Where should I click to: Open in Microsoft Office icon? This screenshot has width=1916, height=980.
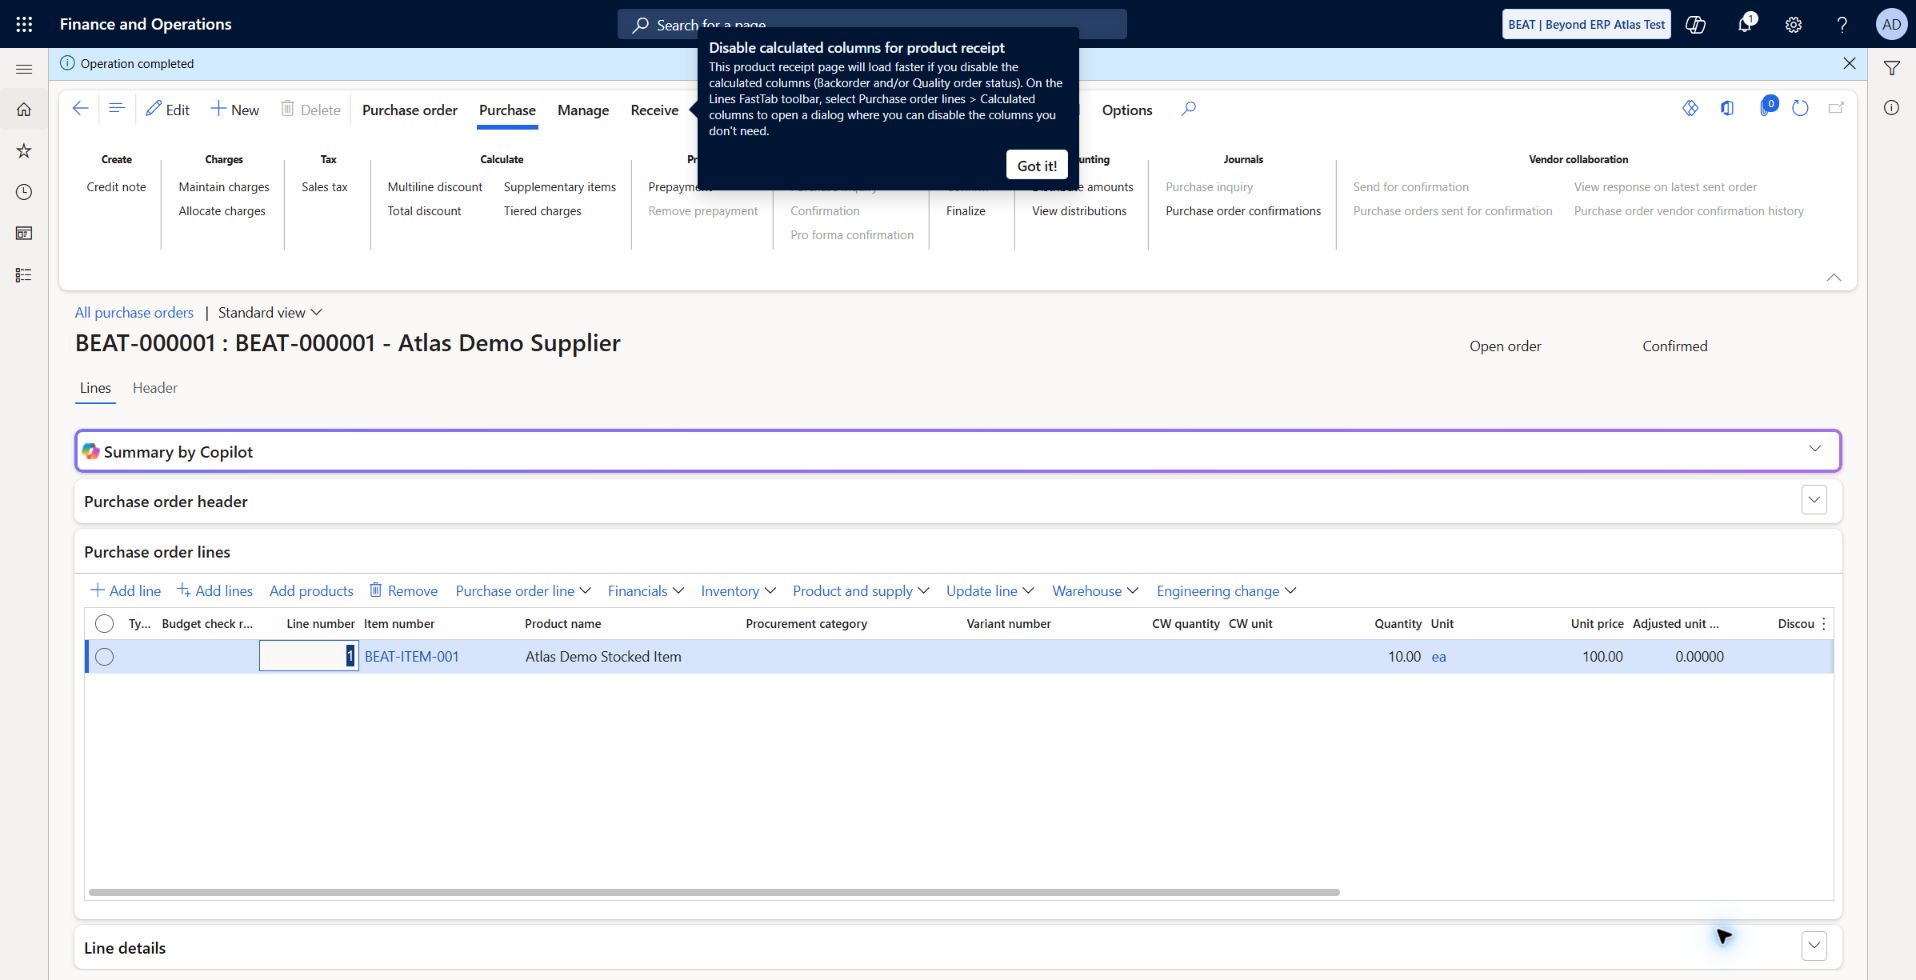click(x=1727, y=108)
